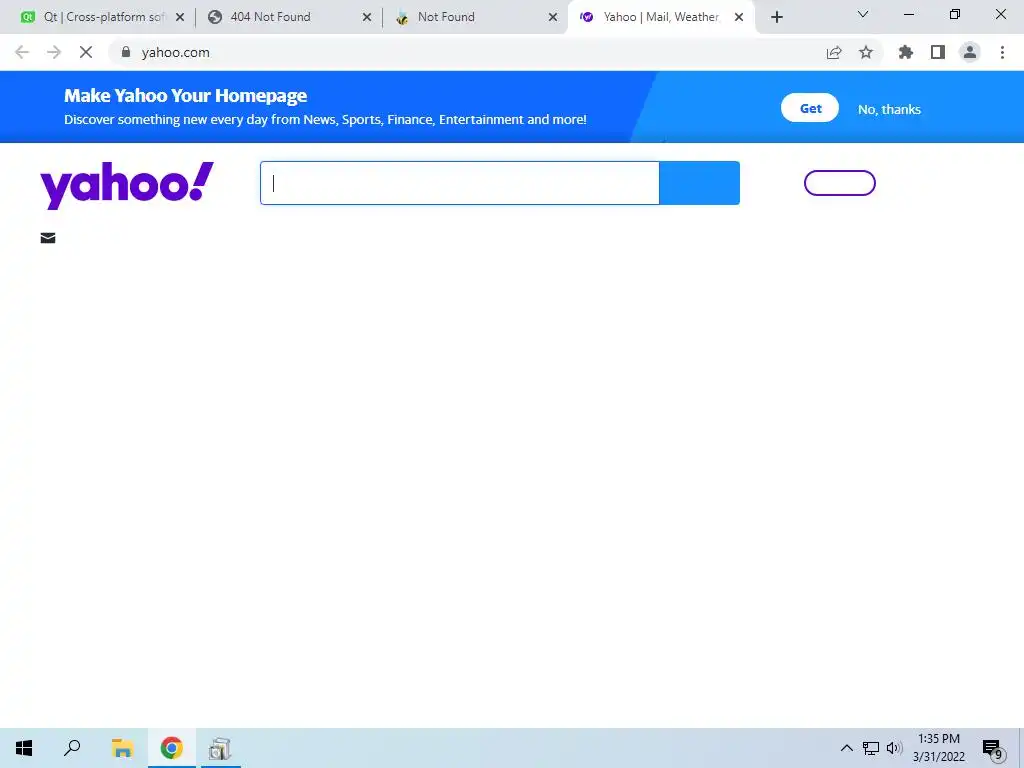Open a new tab with plus button
This screenshot has width=1024, height=768.
click(x=776, y=18)
